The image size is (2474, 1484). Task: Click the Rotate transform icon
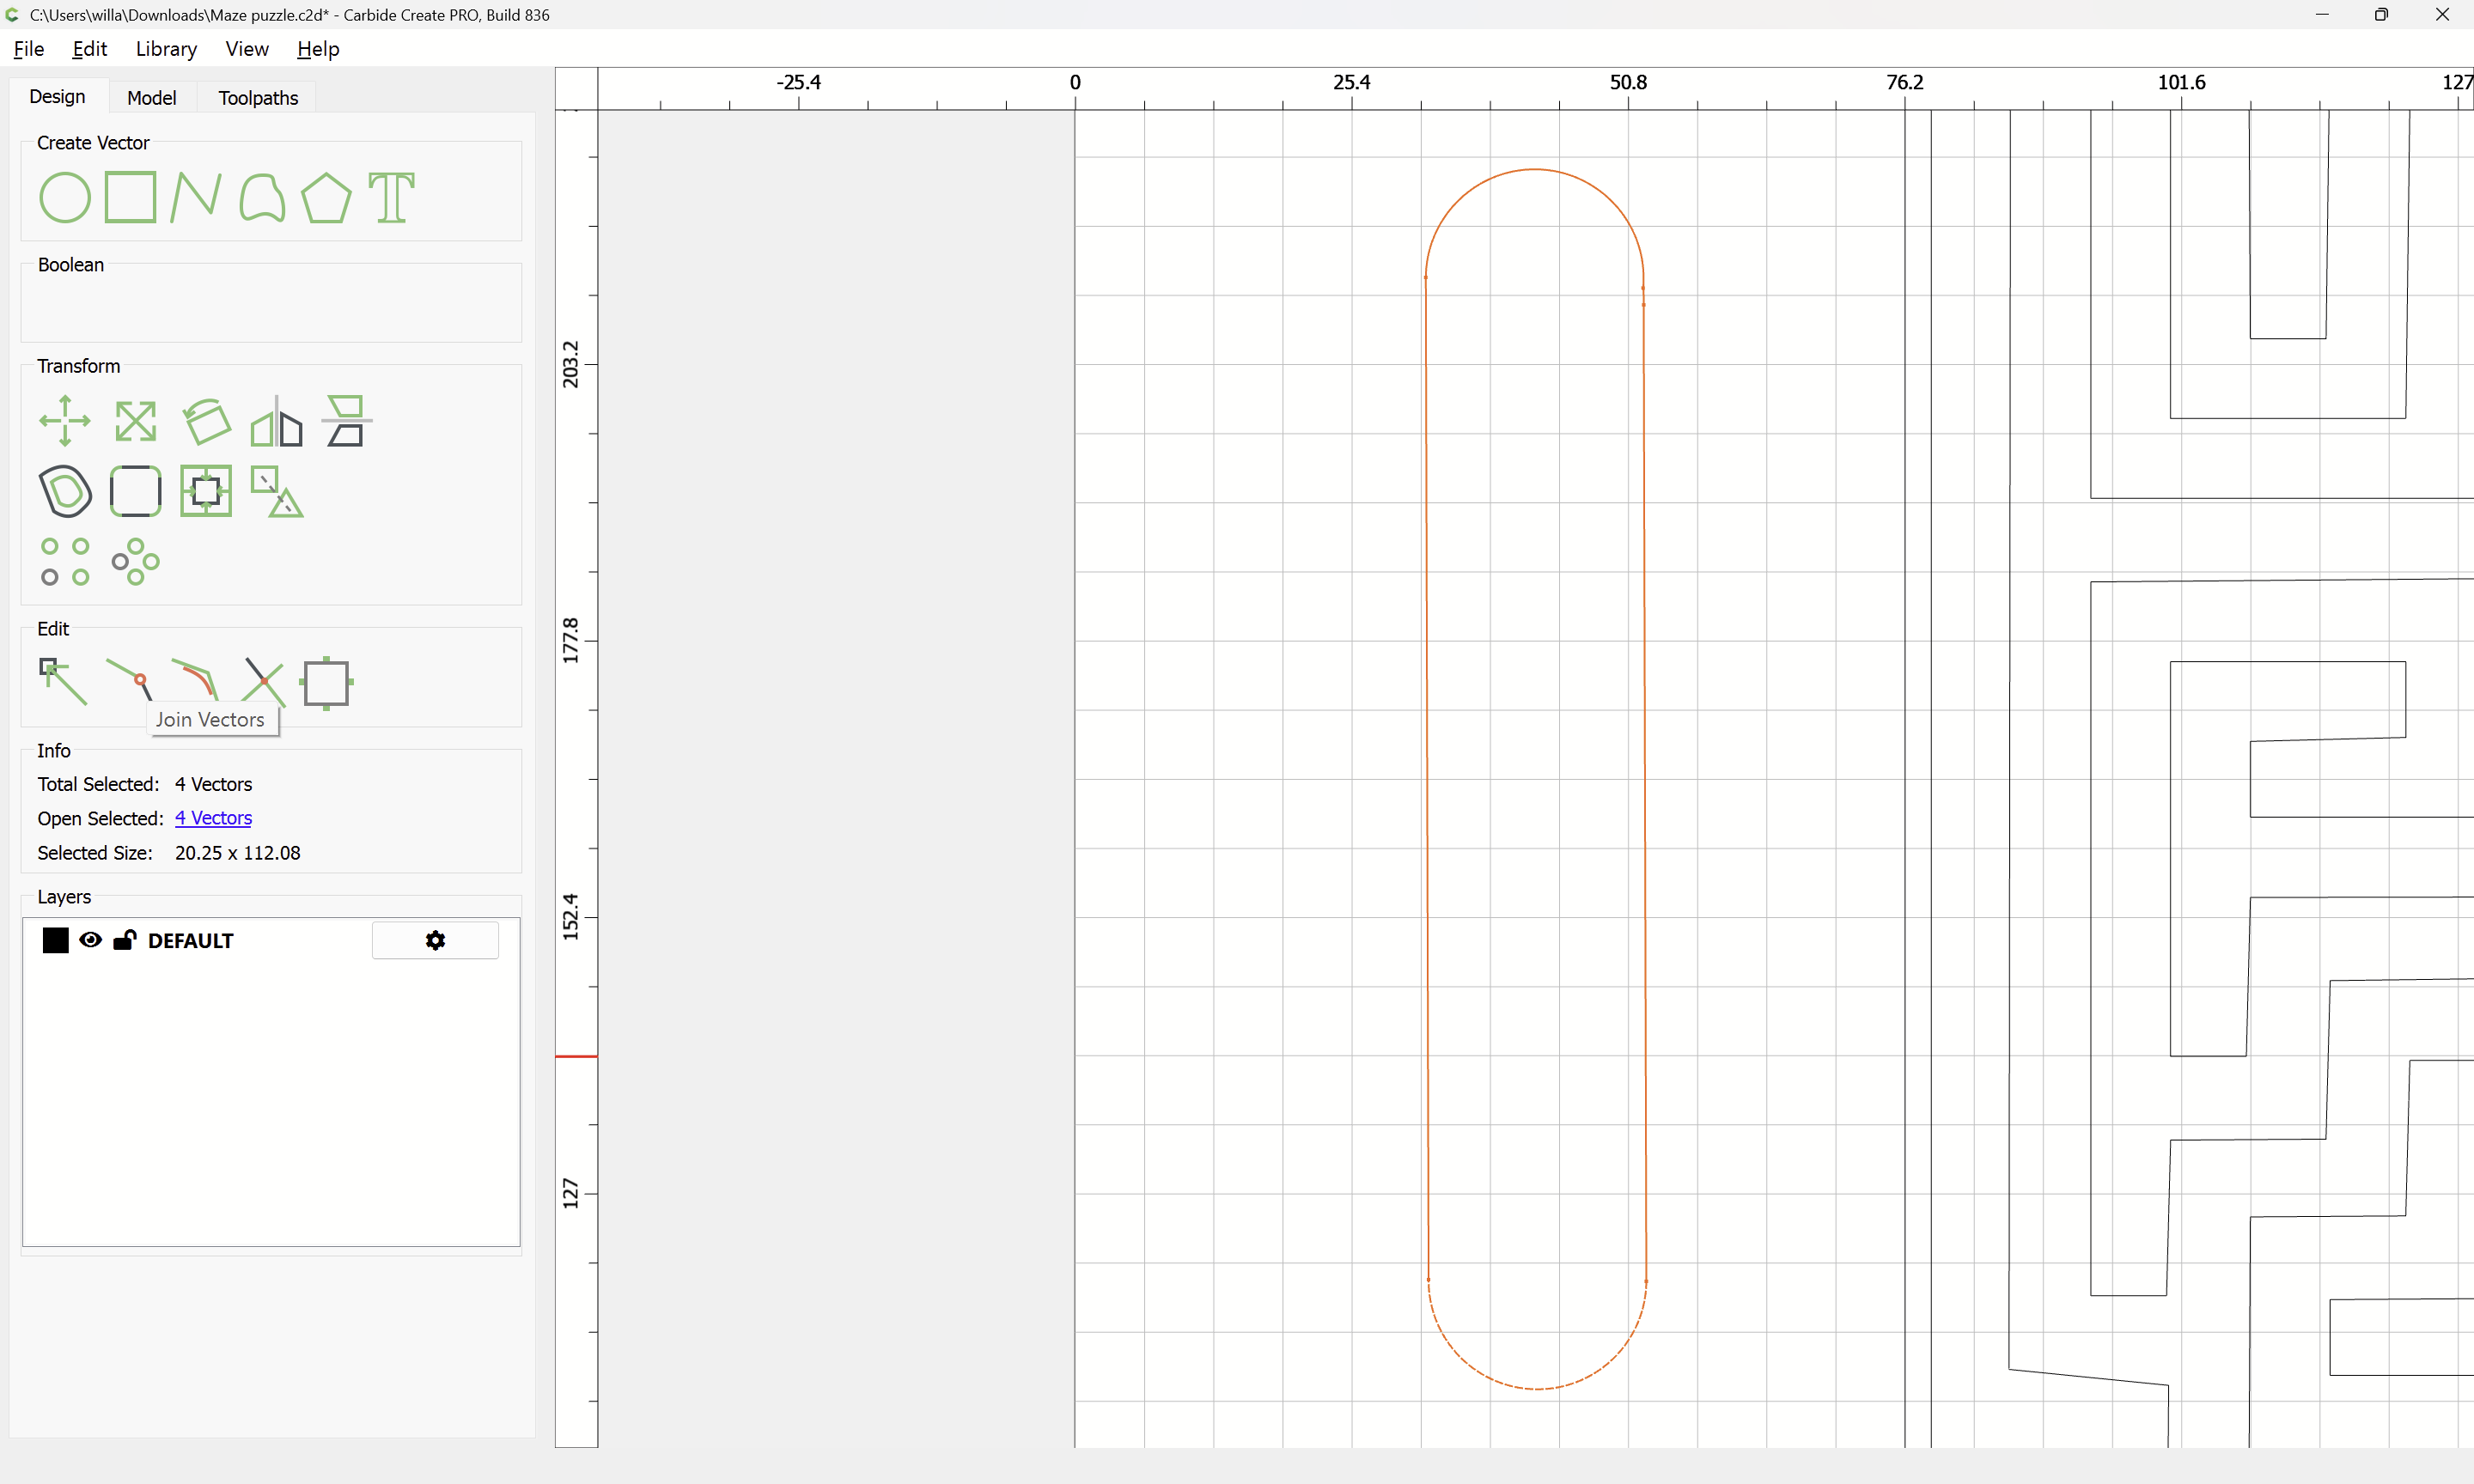(206, 421)
